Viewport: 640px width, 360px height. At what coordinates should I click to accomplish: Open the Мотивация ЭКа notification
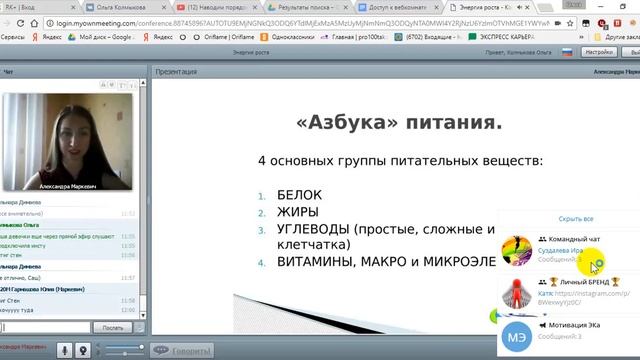(x=569, y=336)
